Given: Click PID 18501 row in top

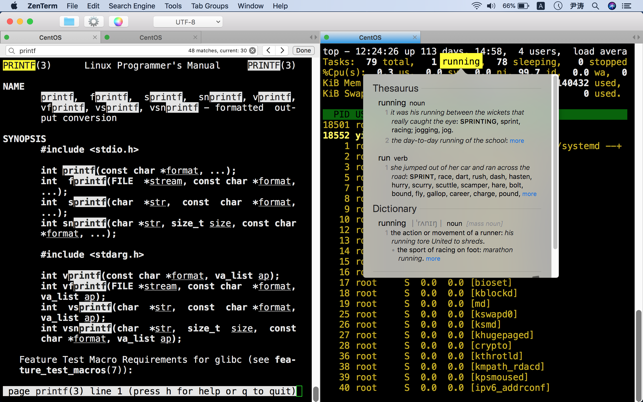Looking at the screenshot, I should [343, 125].
